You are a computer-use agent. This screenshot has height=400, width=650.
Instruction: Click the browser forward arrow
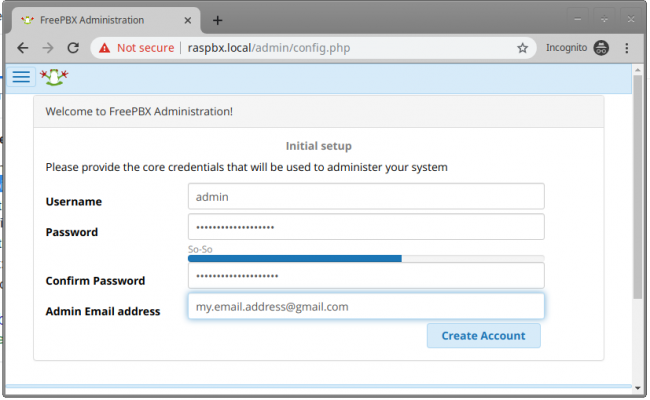point(48,48)
